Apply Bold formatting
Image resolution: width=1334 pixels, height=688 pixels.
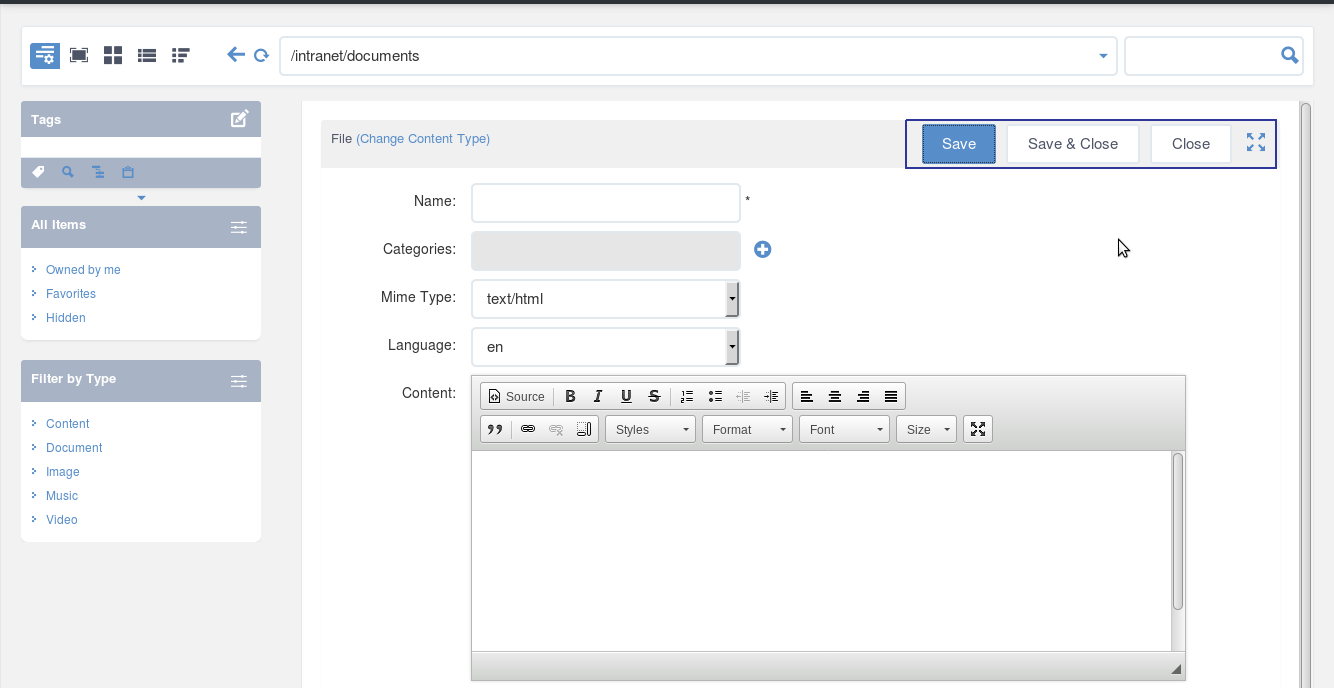pos(570,396)
